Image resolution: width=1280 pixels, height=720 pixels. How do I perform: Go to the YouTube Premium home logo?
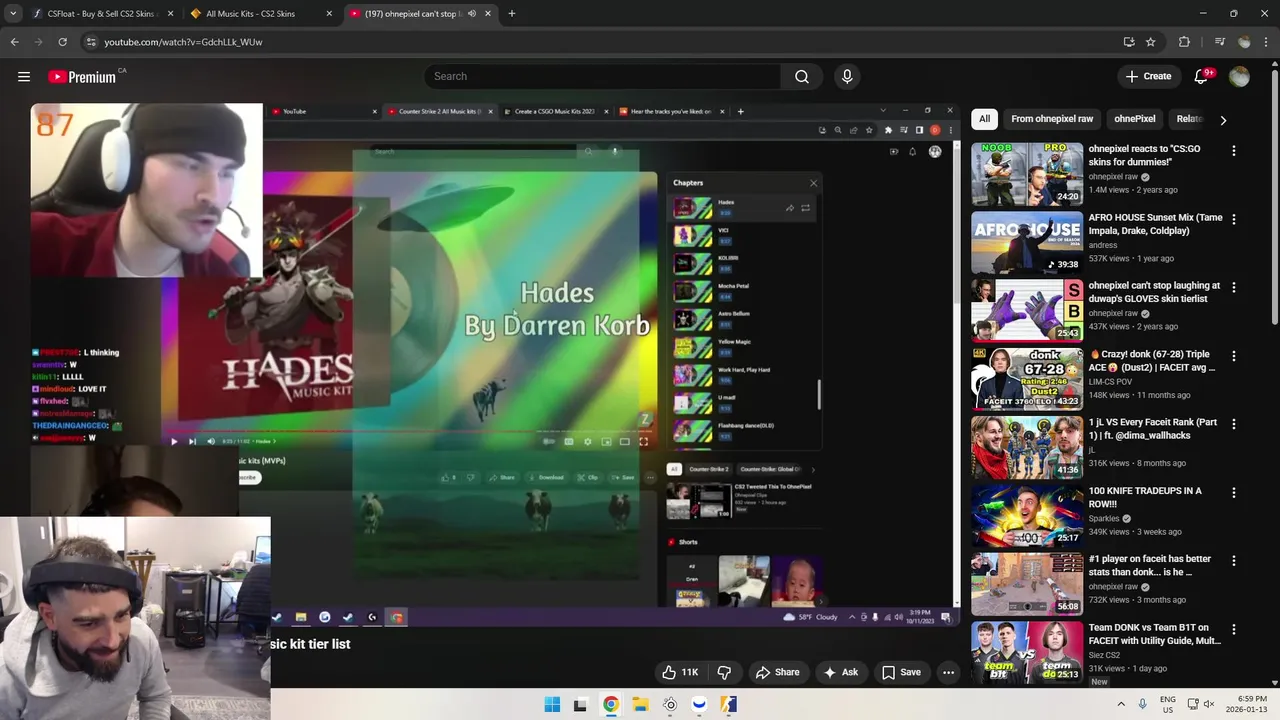click(x=82, y=77)
